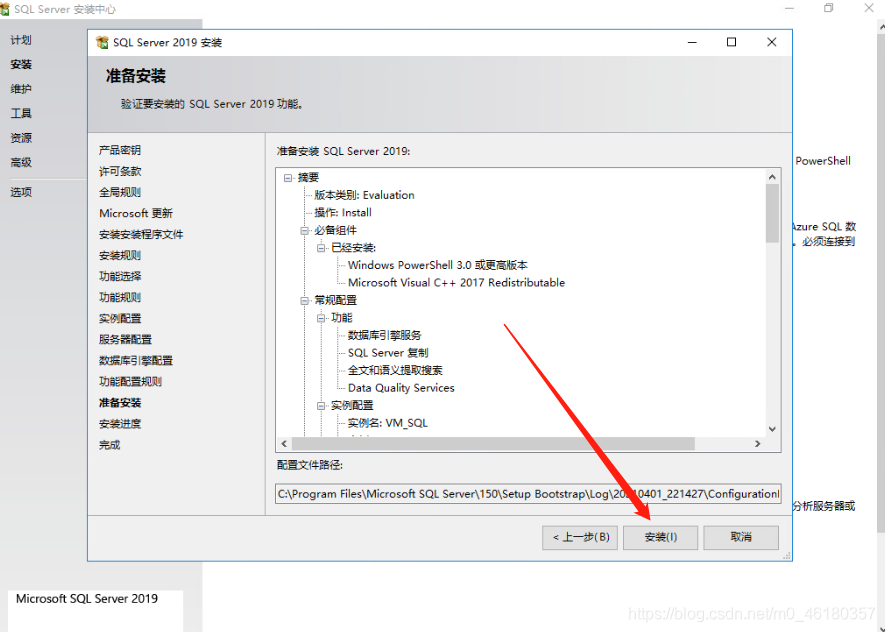Viewport: 885px width, 632px height.
Task: Click the SQL Server 2019 setup title icon
Action: [102, 42]
